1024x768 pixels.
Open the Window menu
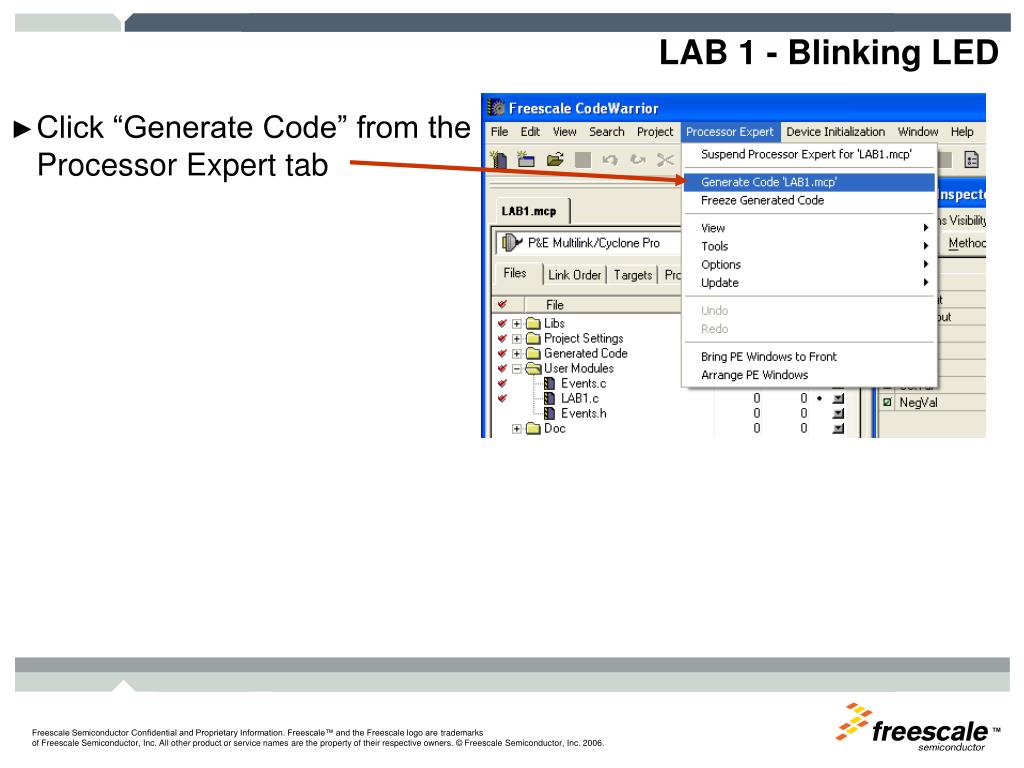point(918,132)
